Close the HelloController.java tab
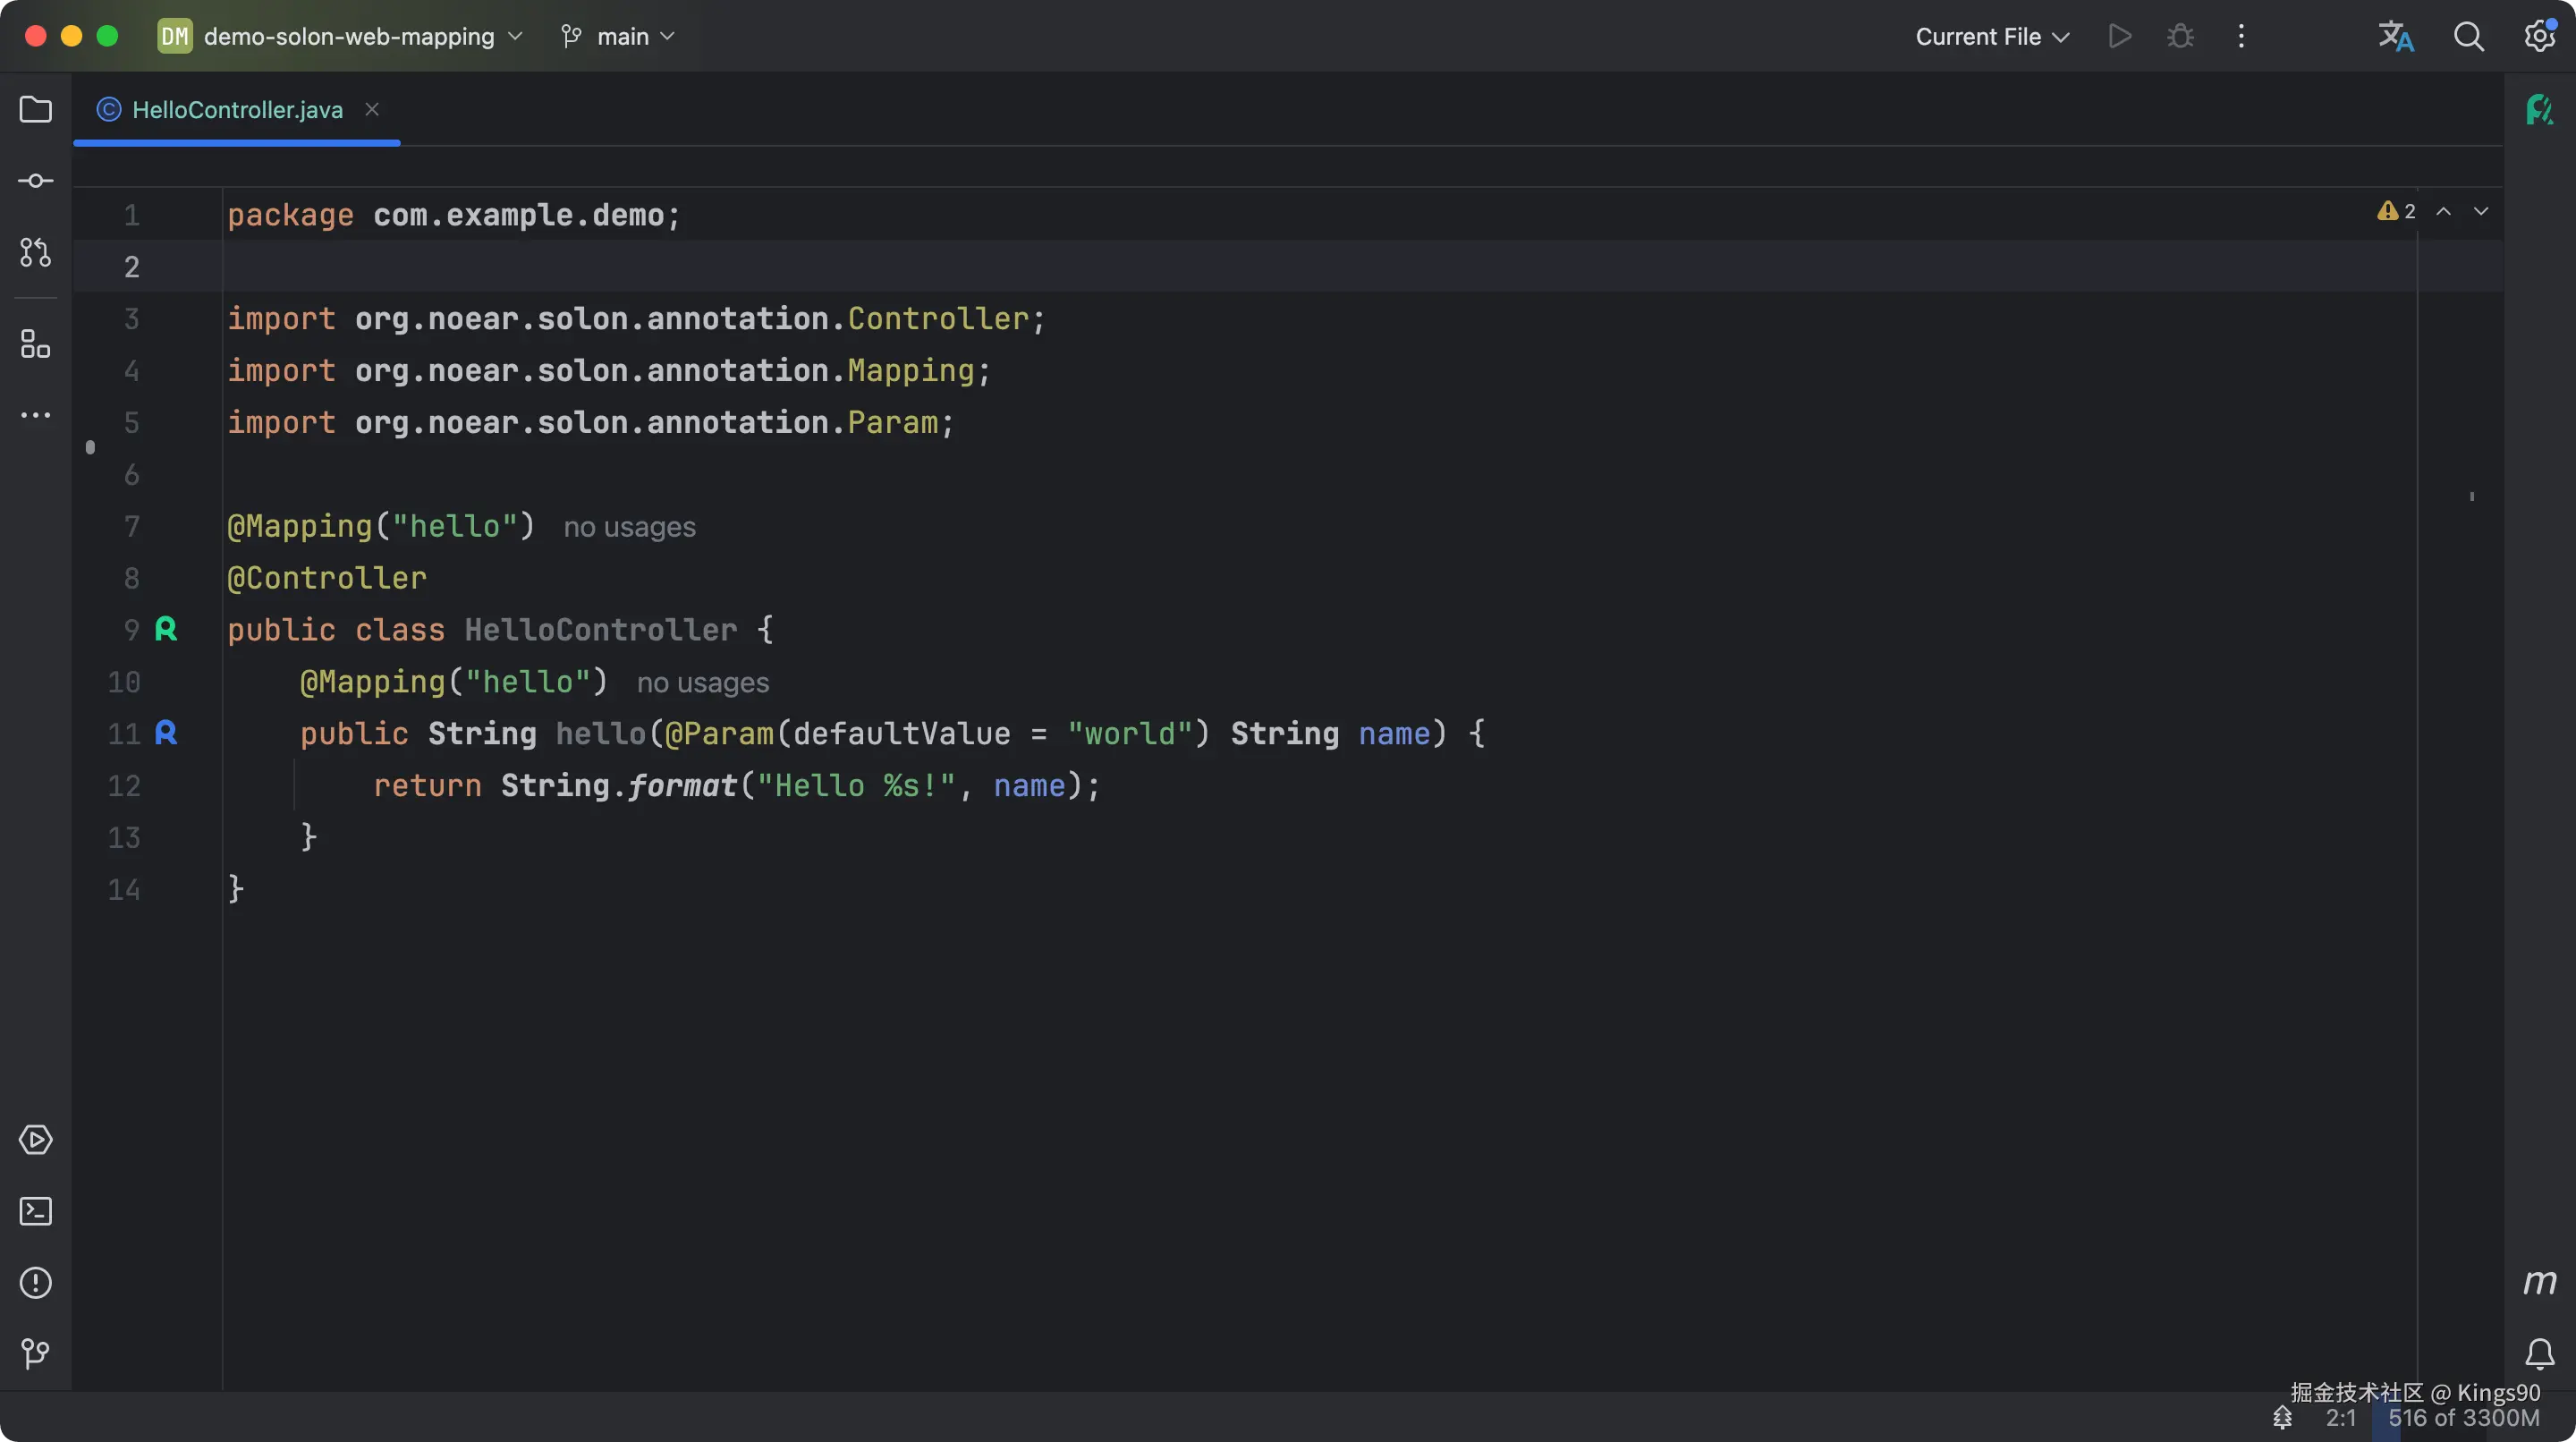Screen dimensions: 2576x1442 click(x=372, y=109)
